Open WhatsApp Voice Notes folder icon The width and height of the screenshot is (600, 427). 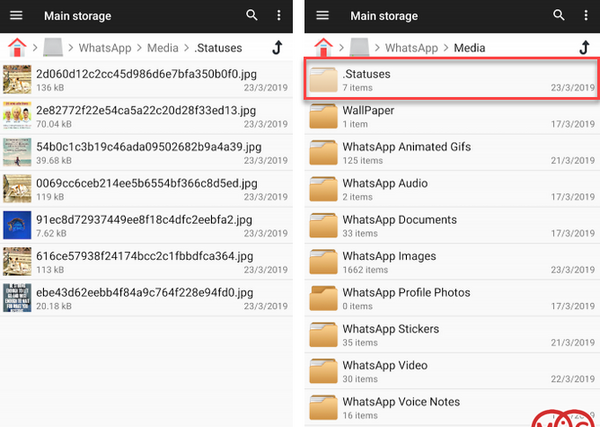[323, 407]
